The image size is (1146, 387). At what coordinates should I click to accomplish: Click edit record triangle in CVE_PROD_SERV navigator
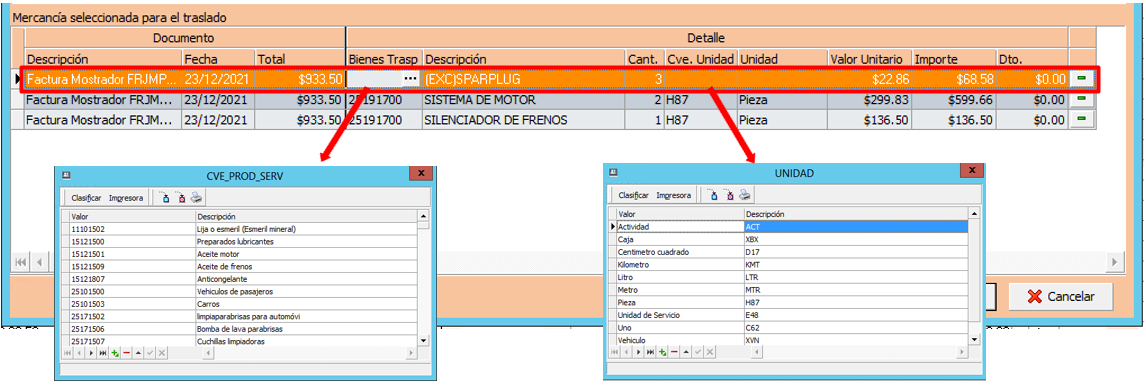pos(138,353)
